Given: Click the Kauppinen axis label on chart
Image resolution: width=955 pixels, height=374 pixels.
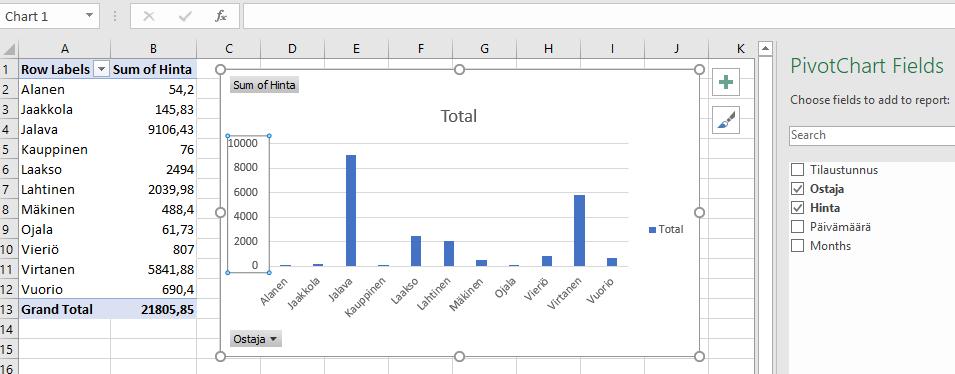Looking at the screenshot, I should [366, 298].
